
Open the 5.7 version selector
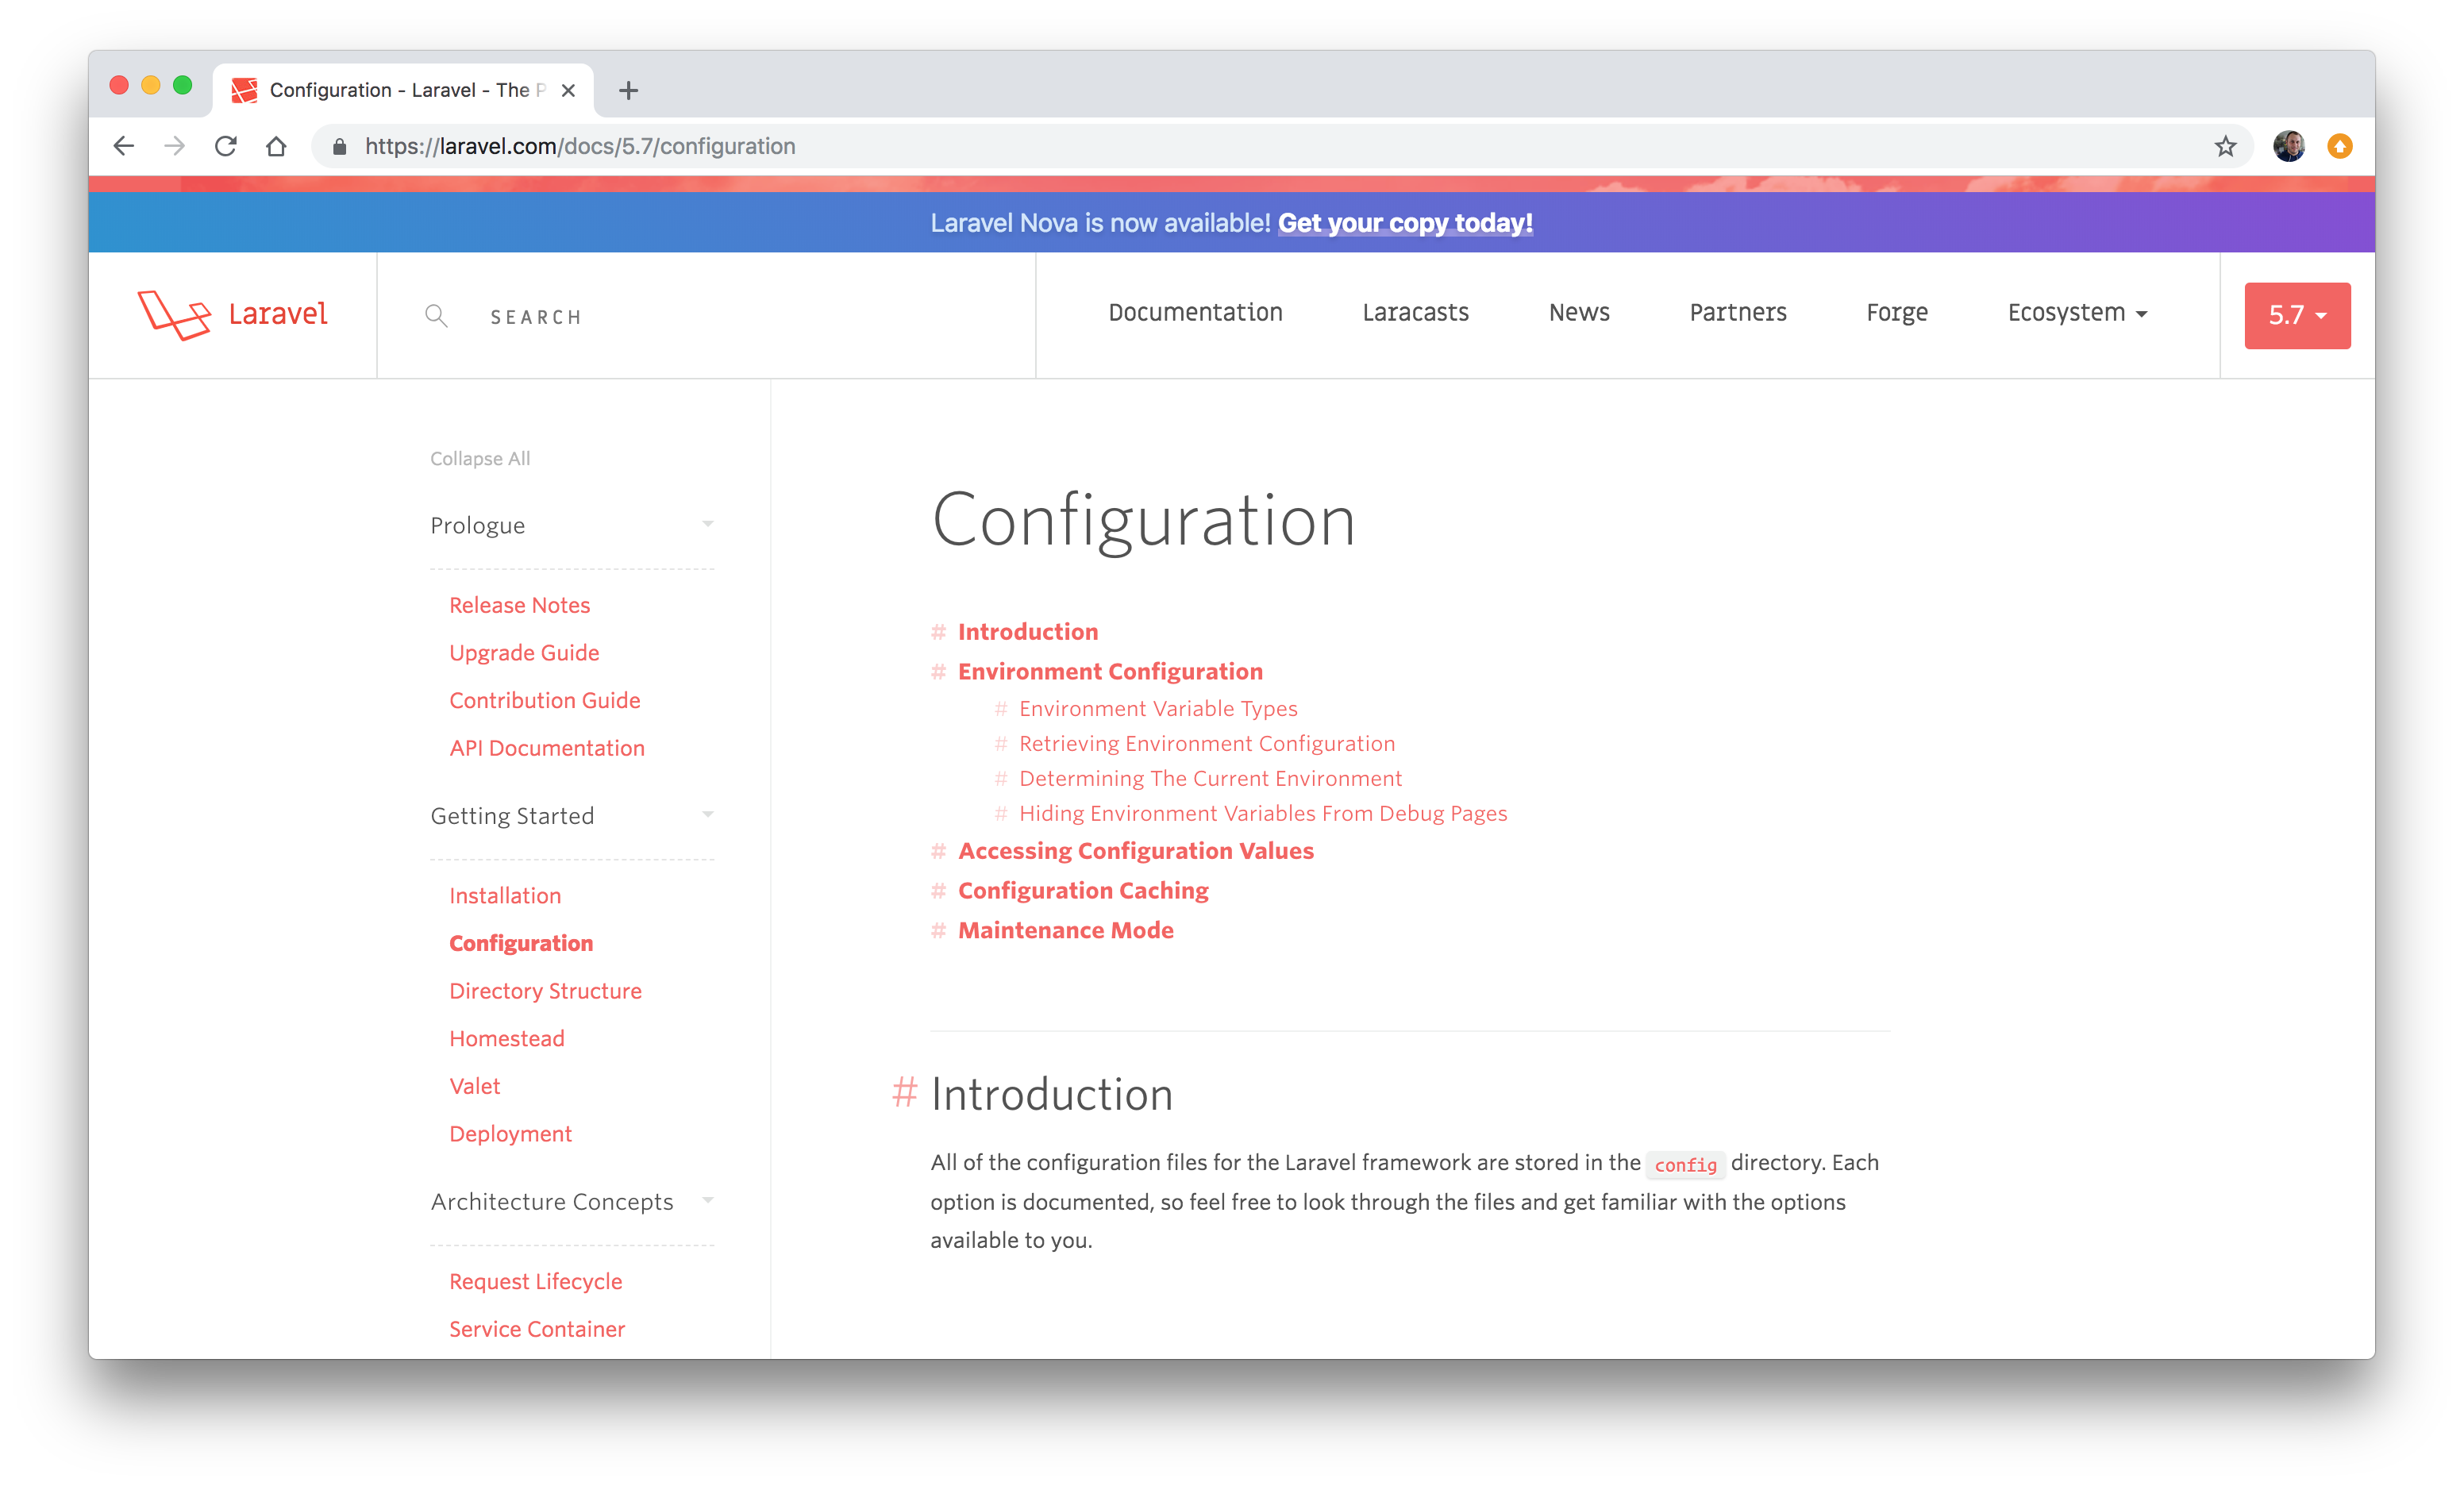(x=2297, y=315)
